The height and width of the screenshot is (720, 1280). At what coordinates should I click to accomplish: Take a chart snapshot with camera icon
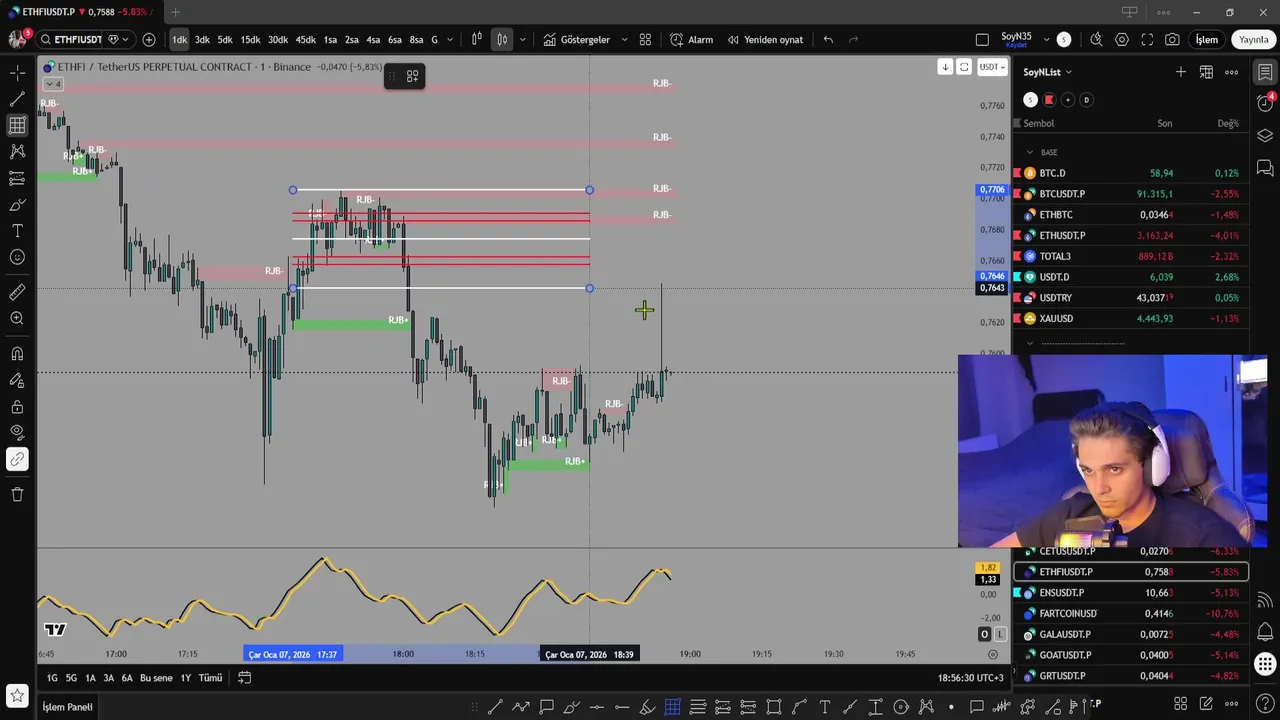point(1172,40)
